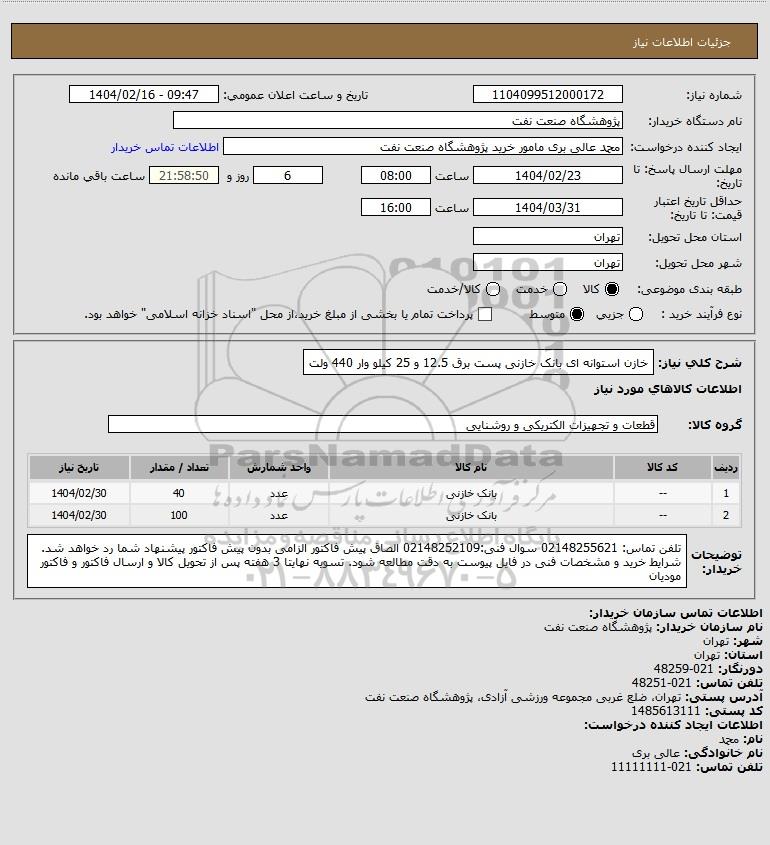
Task: Click the creator phone 11111111-021
Action: [651, 767]
